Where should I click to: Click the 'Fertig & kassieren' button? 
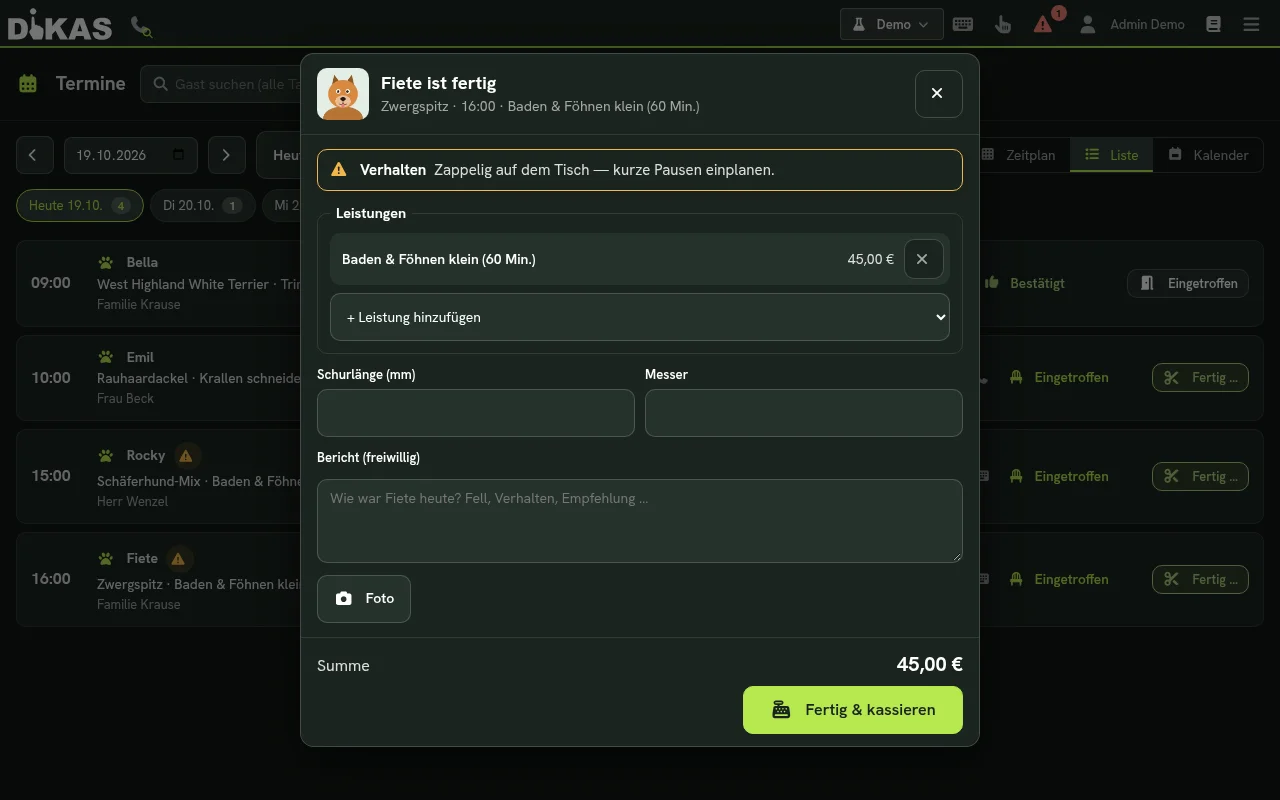coord(853,710)
